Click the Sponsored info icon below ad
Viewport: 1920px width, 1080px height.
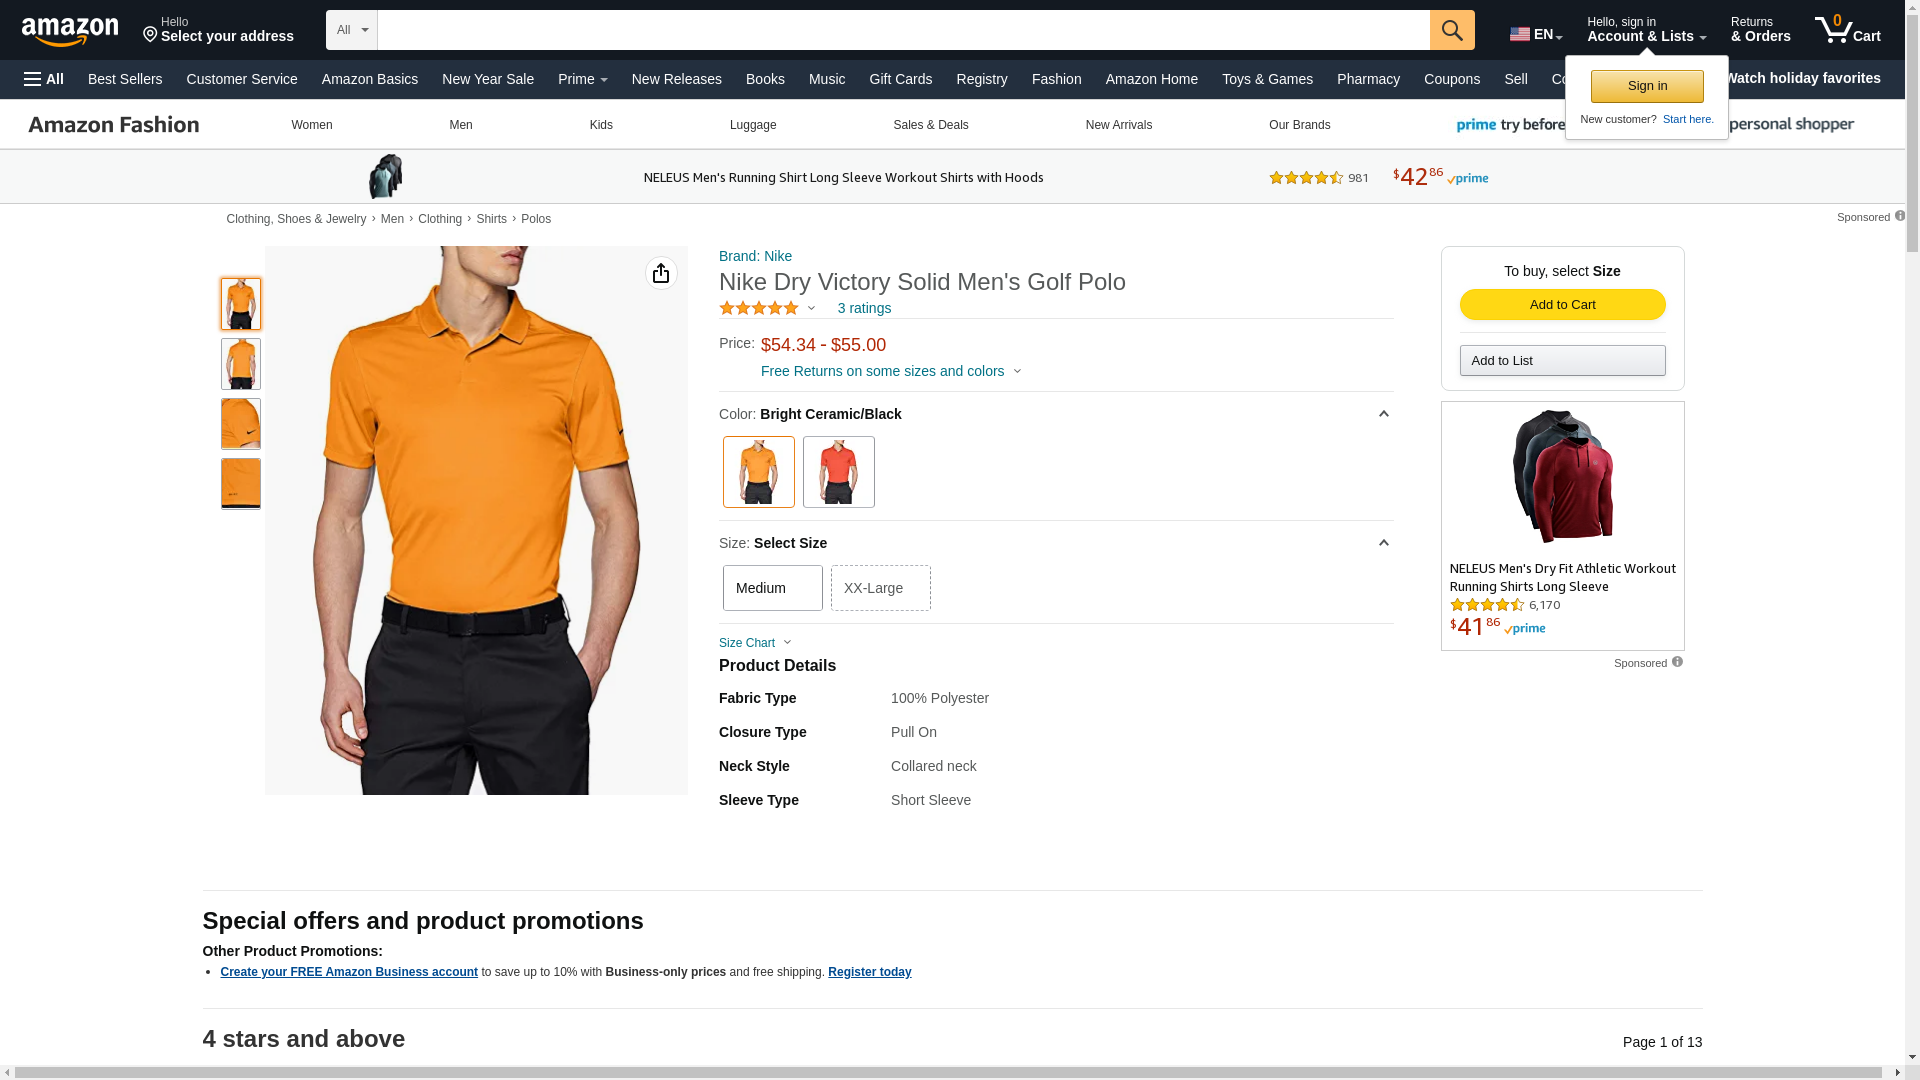[x=1677, y=662]
